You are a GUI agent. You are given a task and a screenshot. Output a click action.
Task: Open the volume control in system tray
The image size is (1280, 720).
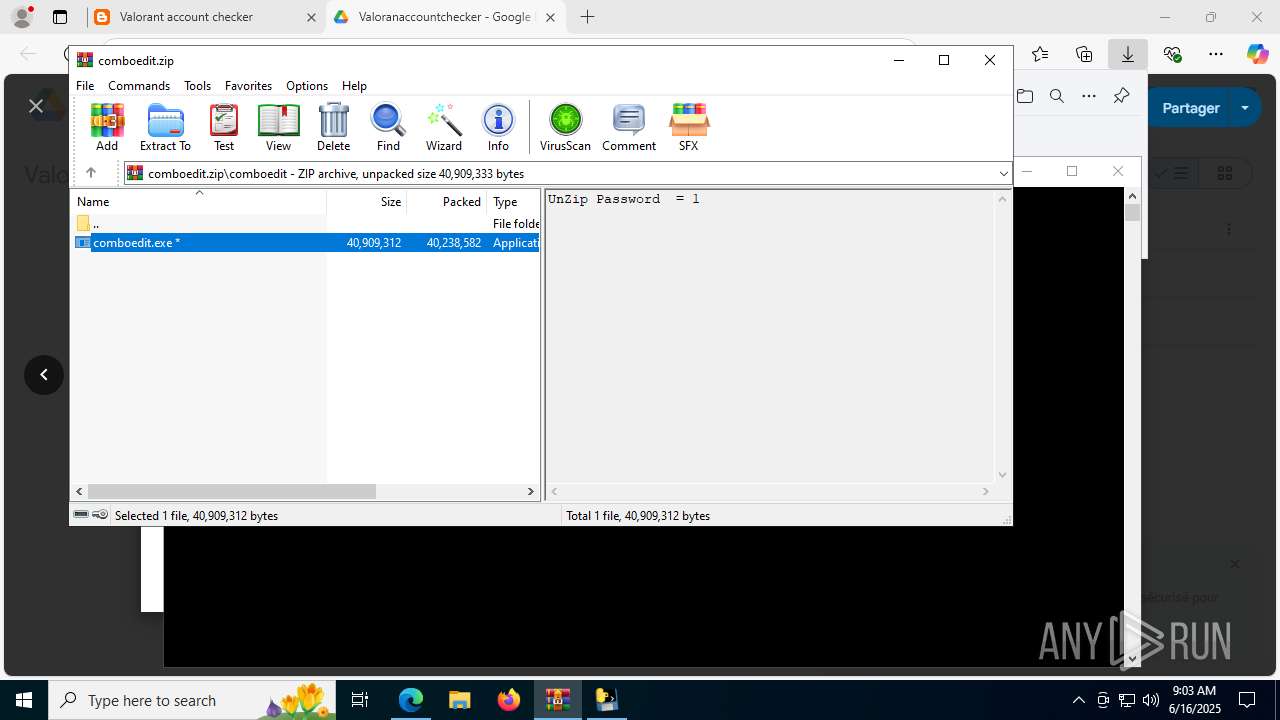pyautogui.click(x=1150, y=700)
